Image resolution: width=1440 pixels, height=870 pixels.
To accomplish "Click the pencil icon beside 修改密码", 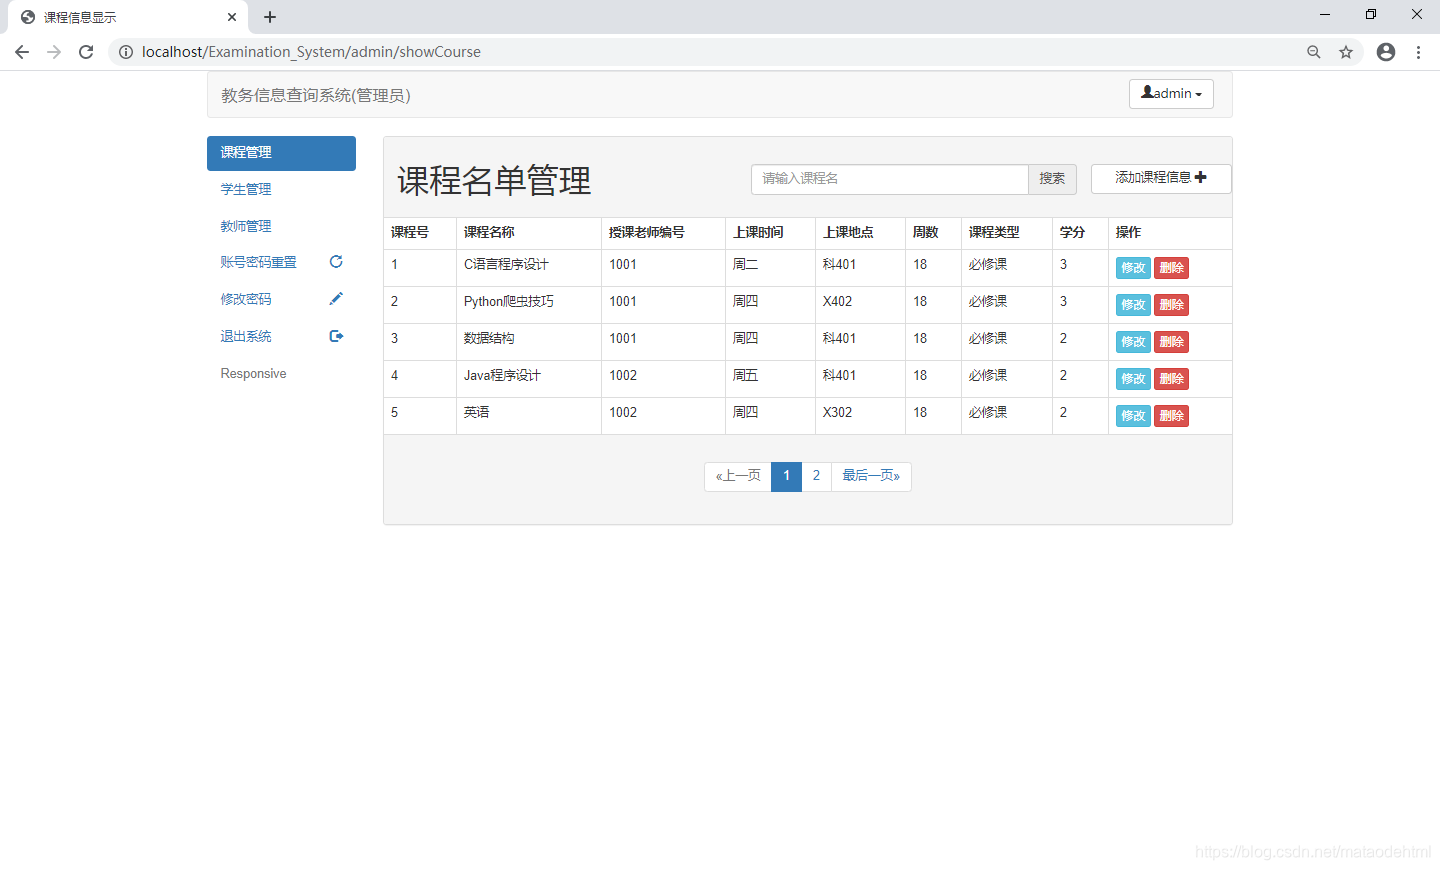I will pyautogui.click(x=336, y=299).
